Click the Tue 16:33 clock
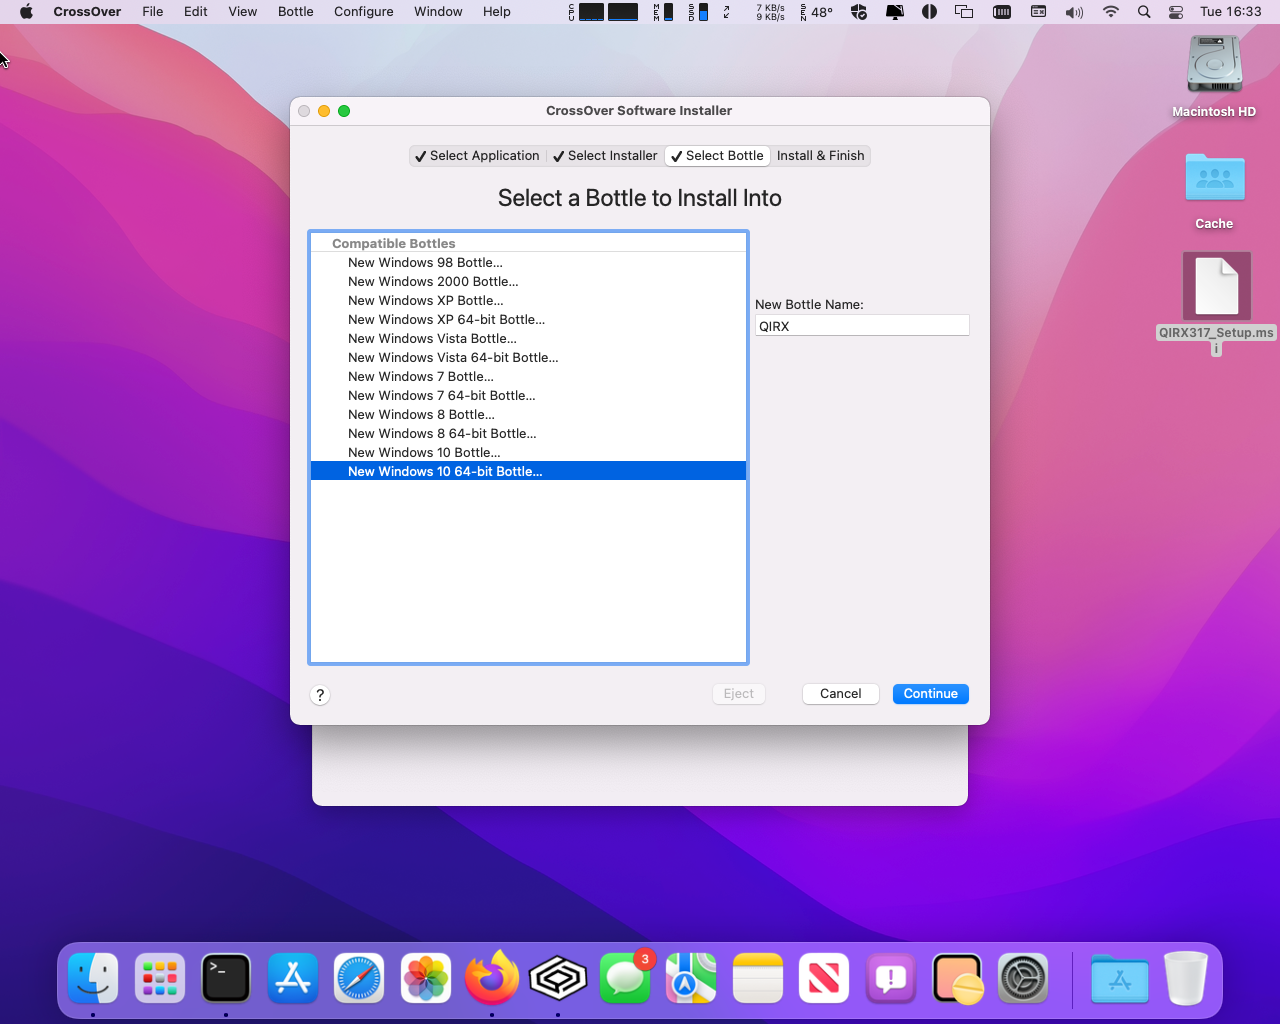The width and height of the screenshot is (1280, 1024). click(1230, 12)
